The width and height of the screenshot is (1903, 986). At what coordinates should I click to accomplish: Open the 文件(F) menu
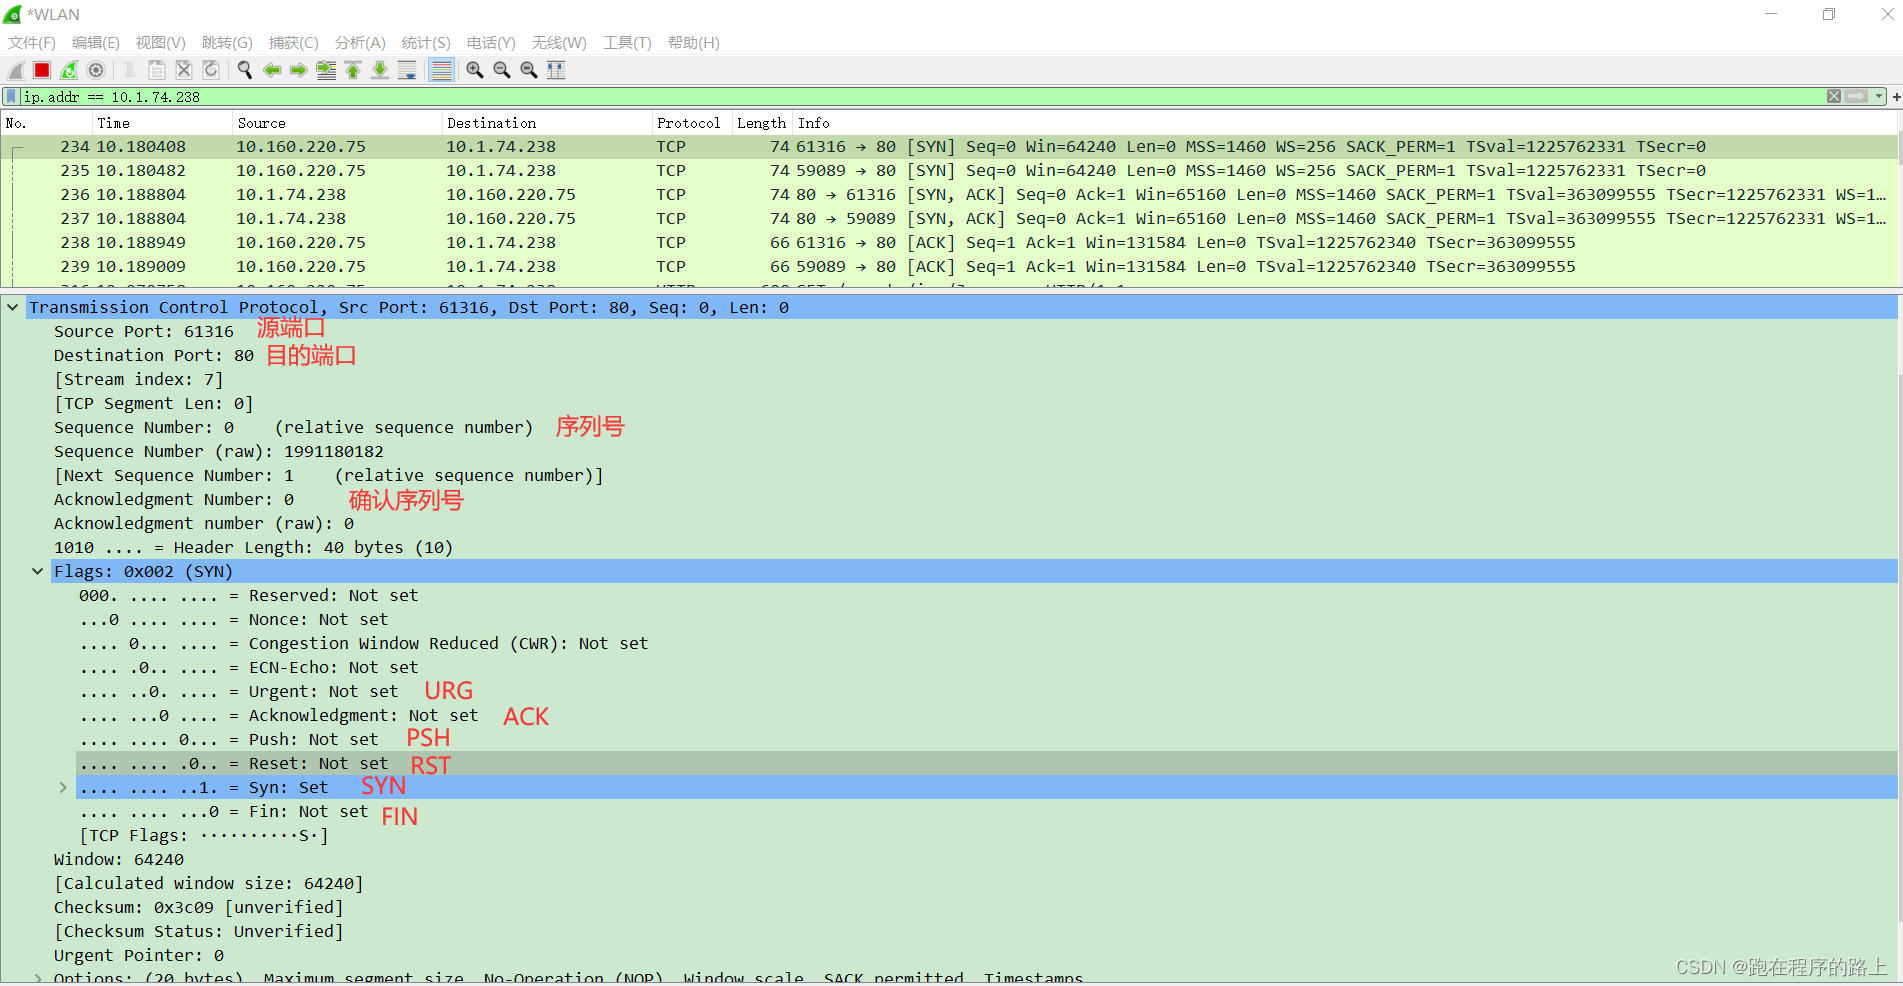point(32,43)
